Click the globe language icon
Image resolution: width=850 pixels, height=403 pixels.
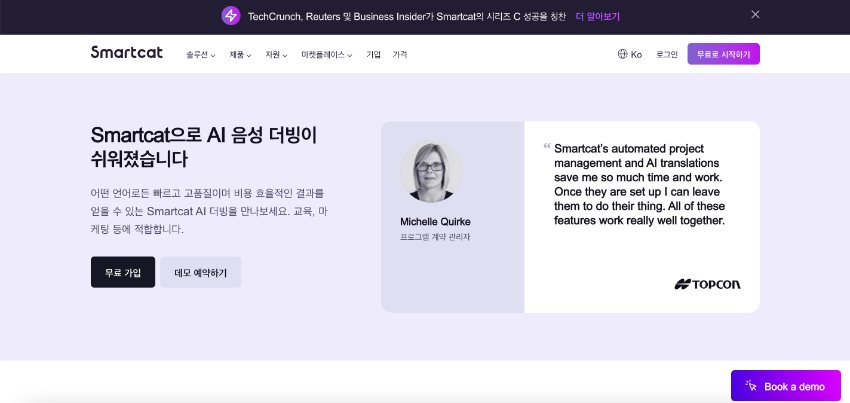coord(622,54)
